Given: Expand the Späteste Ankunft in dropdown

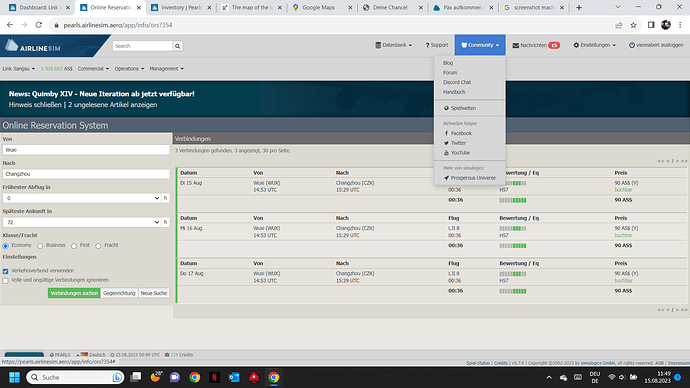Looking at the screenshot, I should 82,223.
